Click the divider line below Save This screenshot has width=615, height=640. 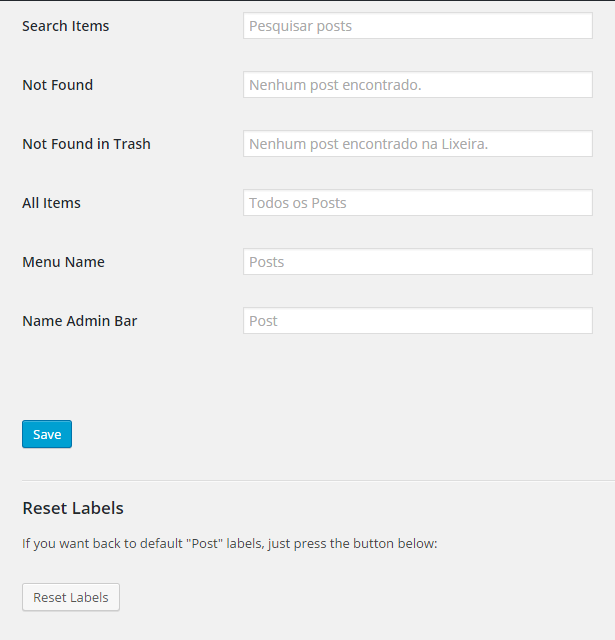pyautogui.click(x=318, y=480)
